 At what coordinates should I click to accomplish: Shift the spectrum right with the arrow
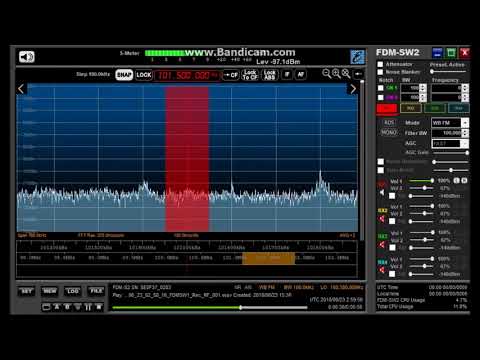pos(353,89)
